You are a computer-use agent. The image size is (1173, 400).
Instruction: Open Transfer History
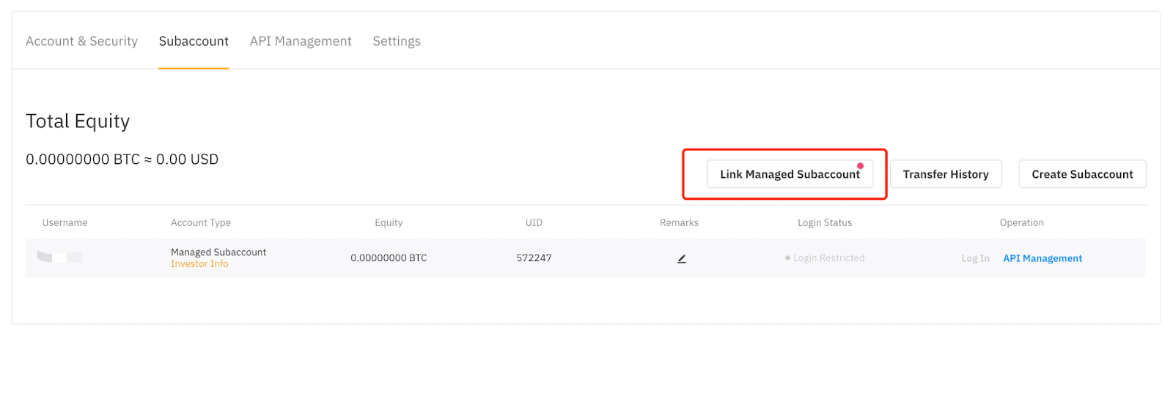pos(945,174)
